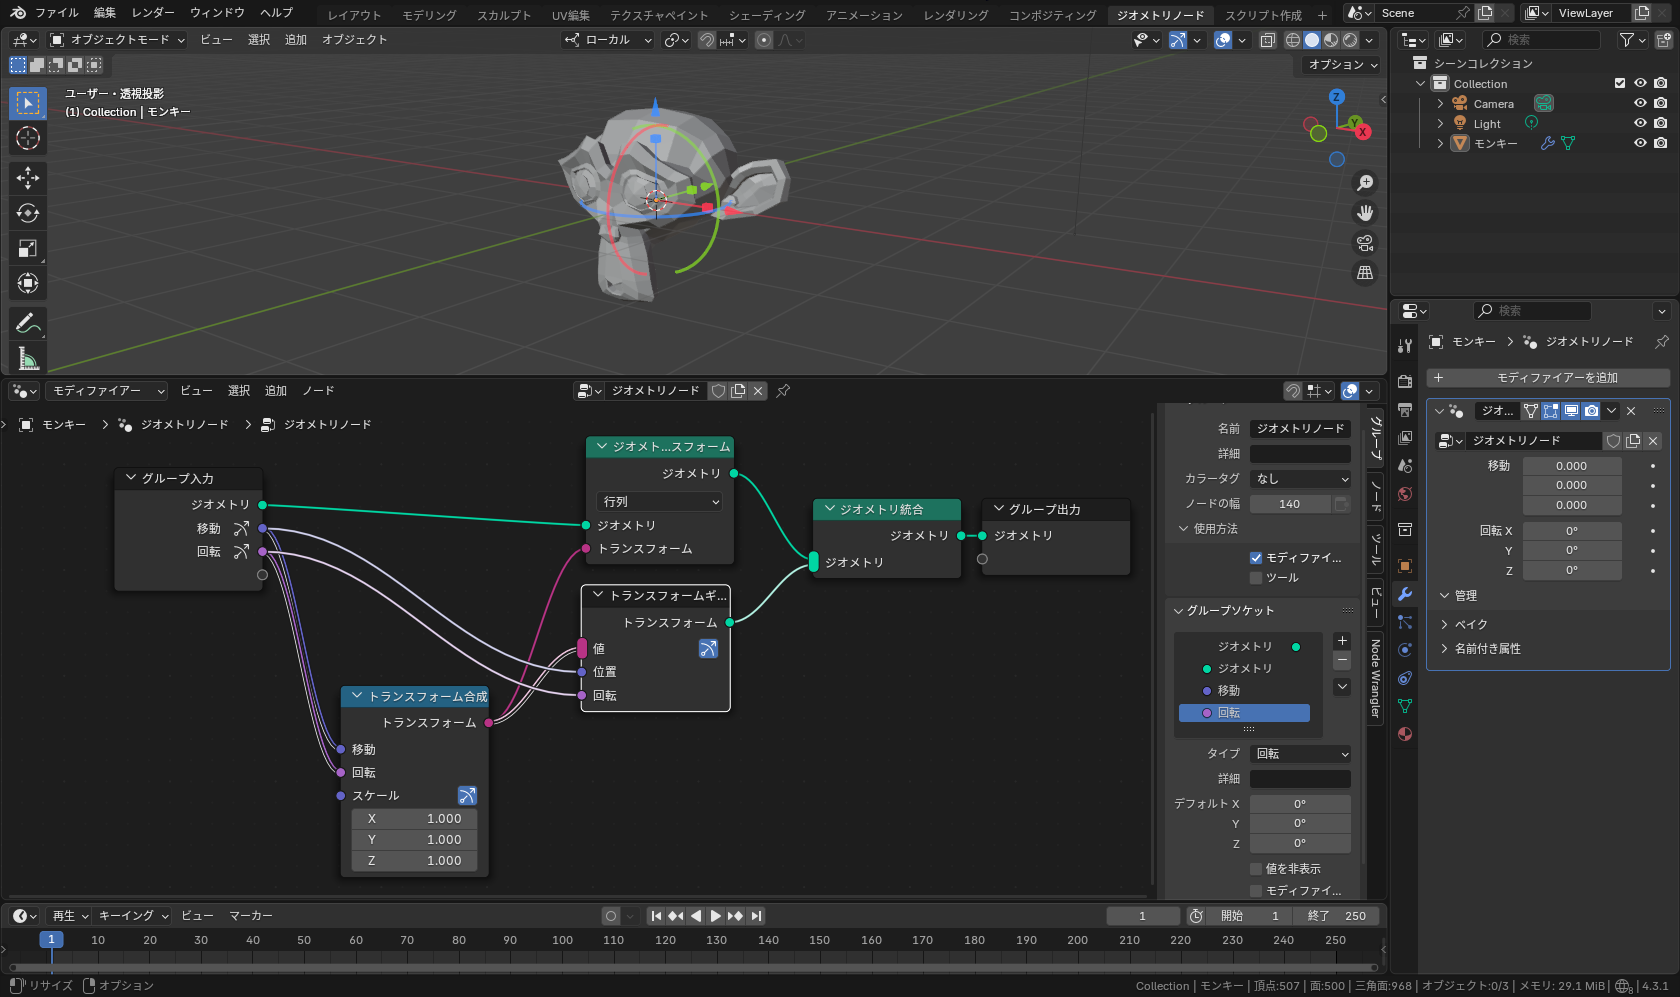Play the animation forward

[x=715, y=916]
